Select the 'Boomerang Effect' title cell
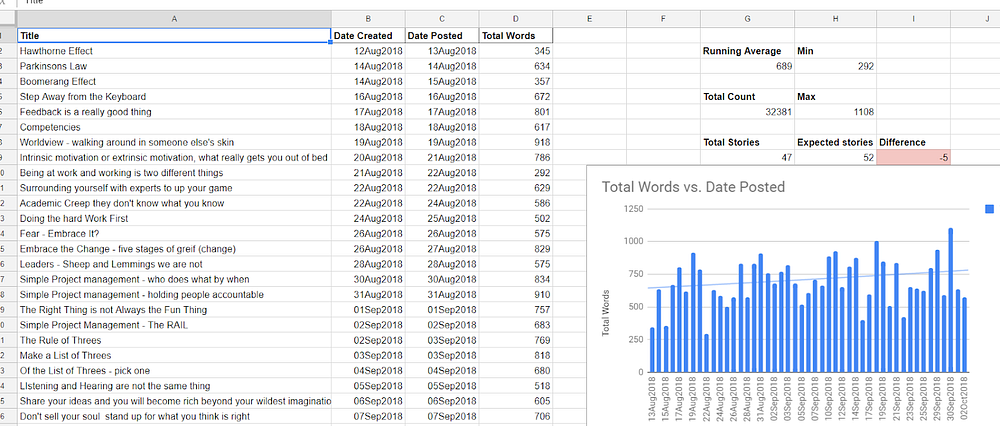The image size is (1000, 426). pos(174,82)
